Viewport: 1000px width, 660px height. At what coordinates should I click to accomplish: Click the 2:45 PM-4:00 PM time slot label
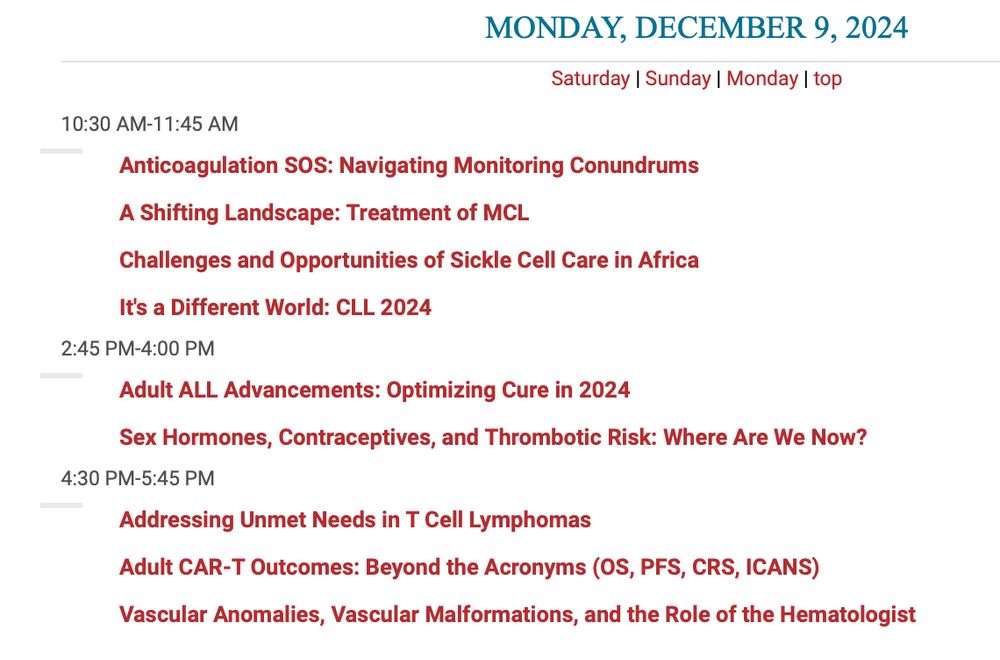pyautogui.click(x=137, y=348)
